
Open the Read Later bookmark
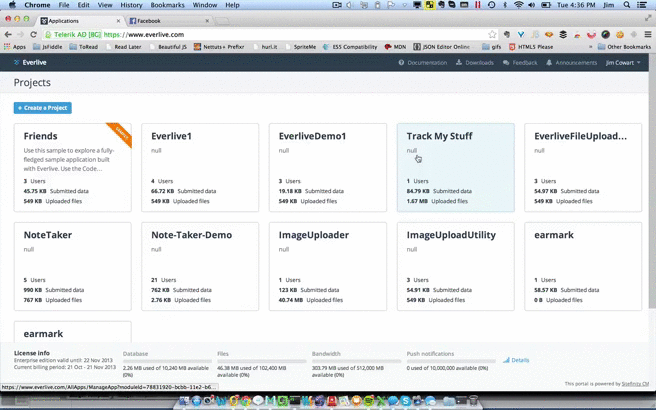click(123, 47)
